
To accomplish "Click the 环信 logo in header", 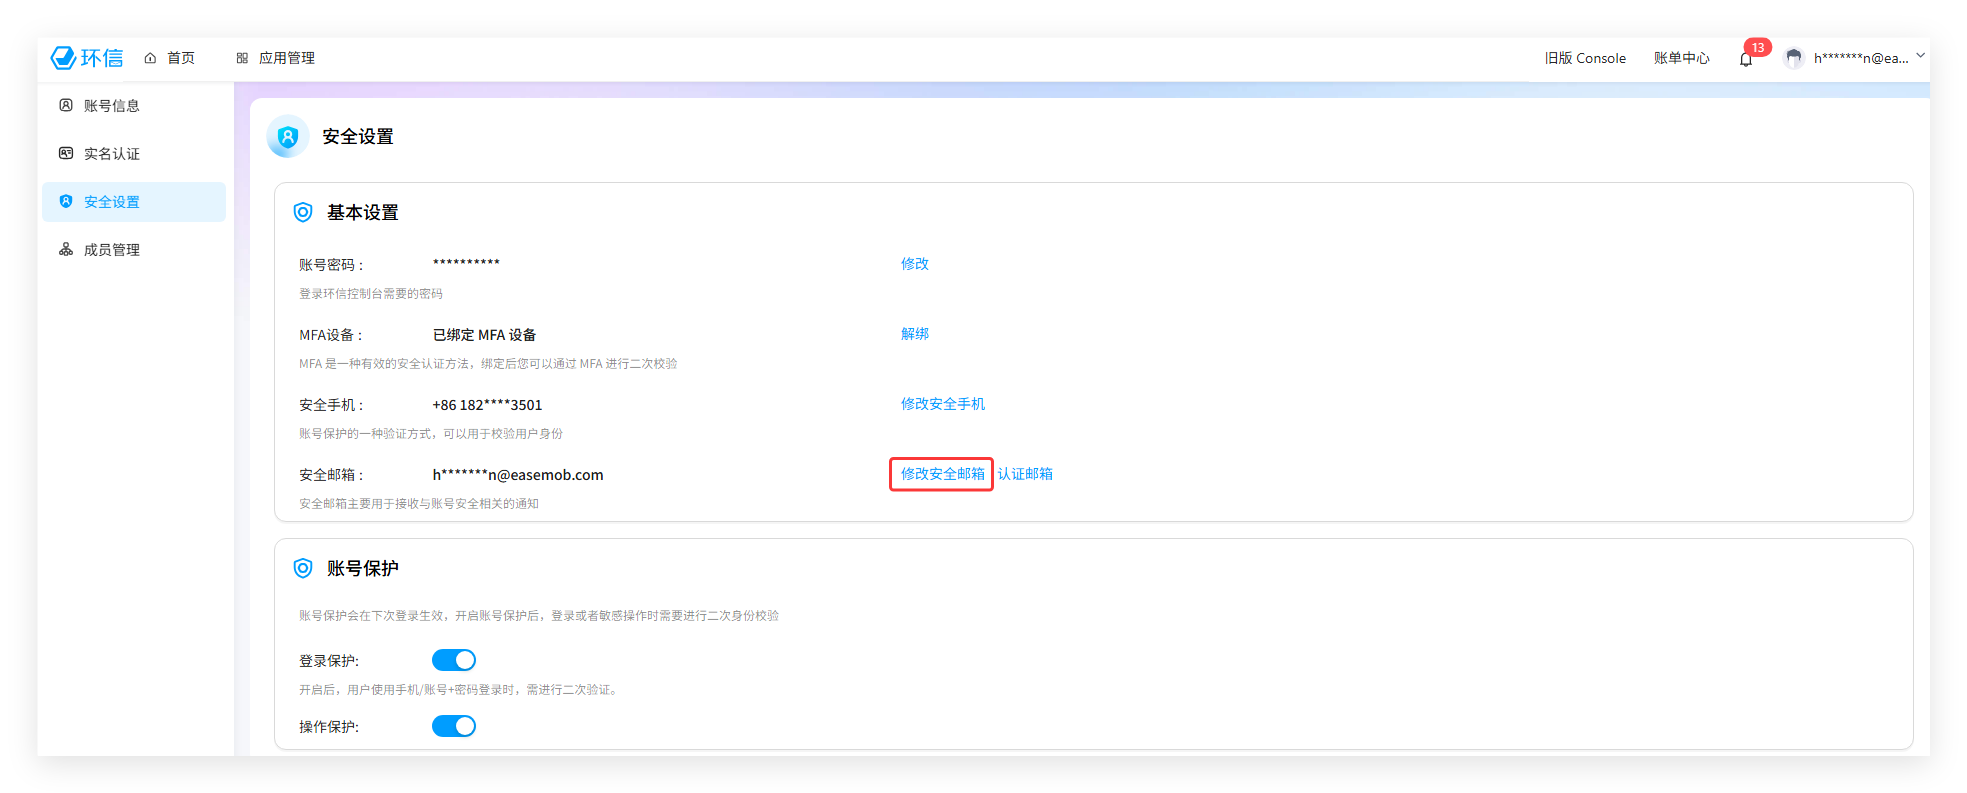I will 87,58.
